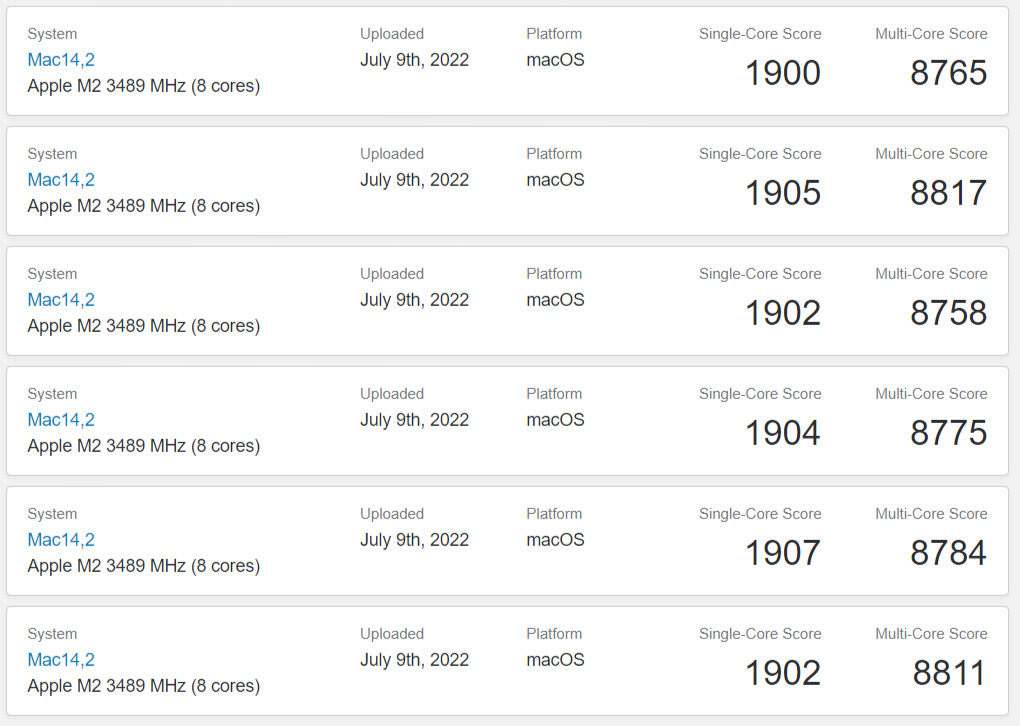Viewport: 1020px width, 726px height.
Task: Select the multi-core score value 8758
Action: 948,313
